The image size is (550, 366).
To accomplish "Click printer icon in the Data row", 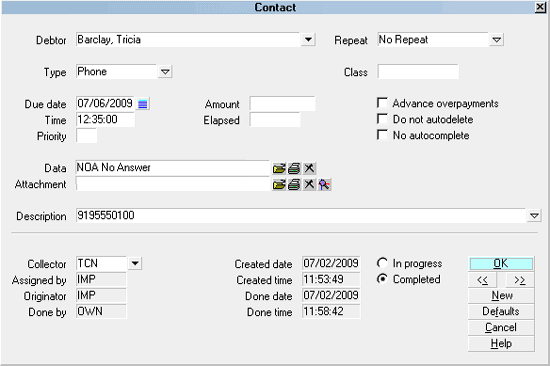I will [294, 168].
